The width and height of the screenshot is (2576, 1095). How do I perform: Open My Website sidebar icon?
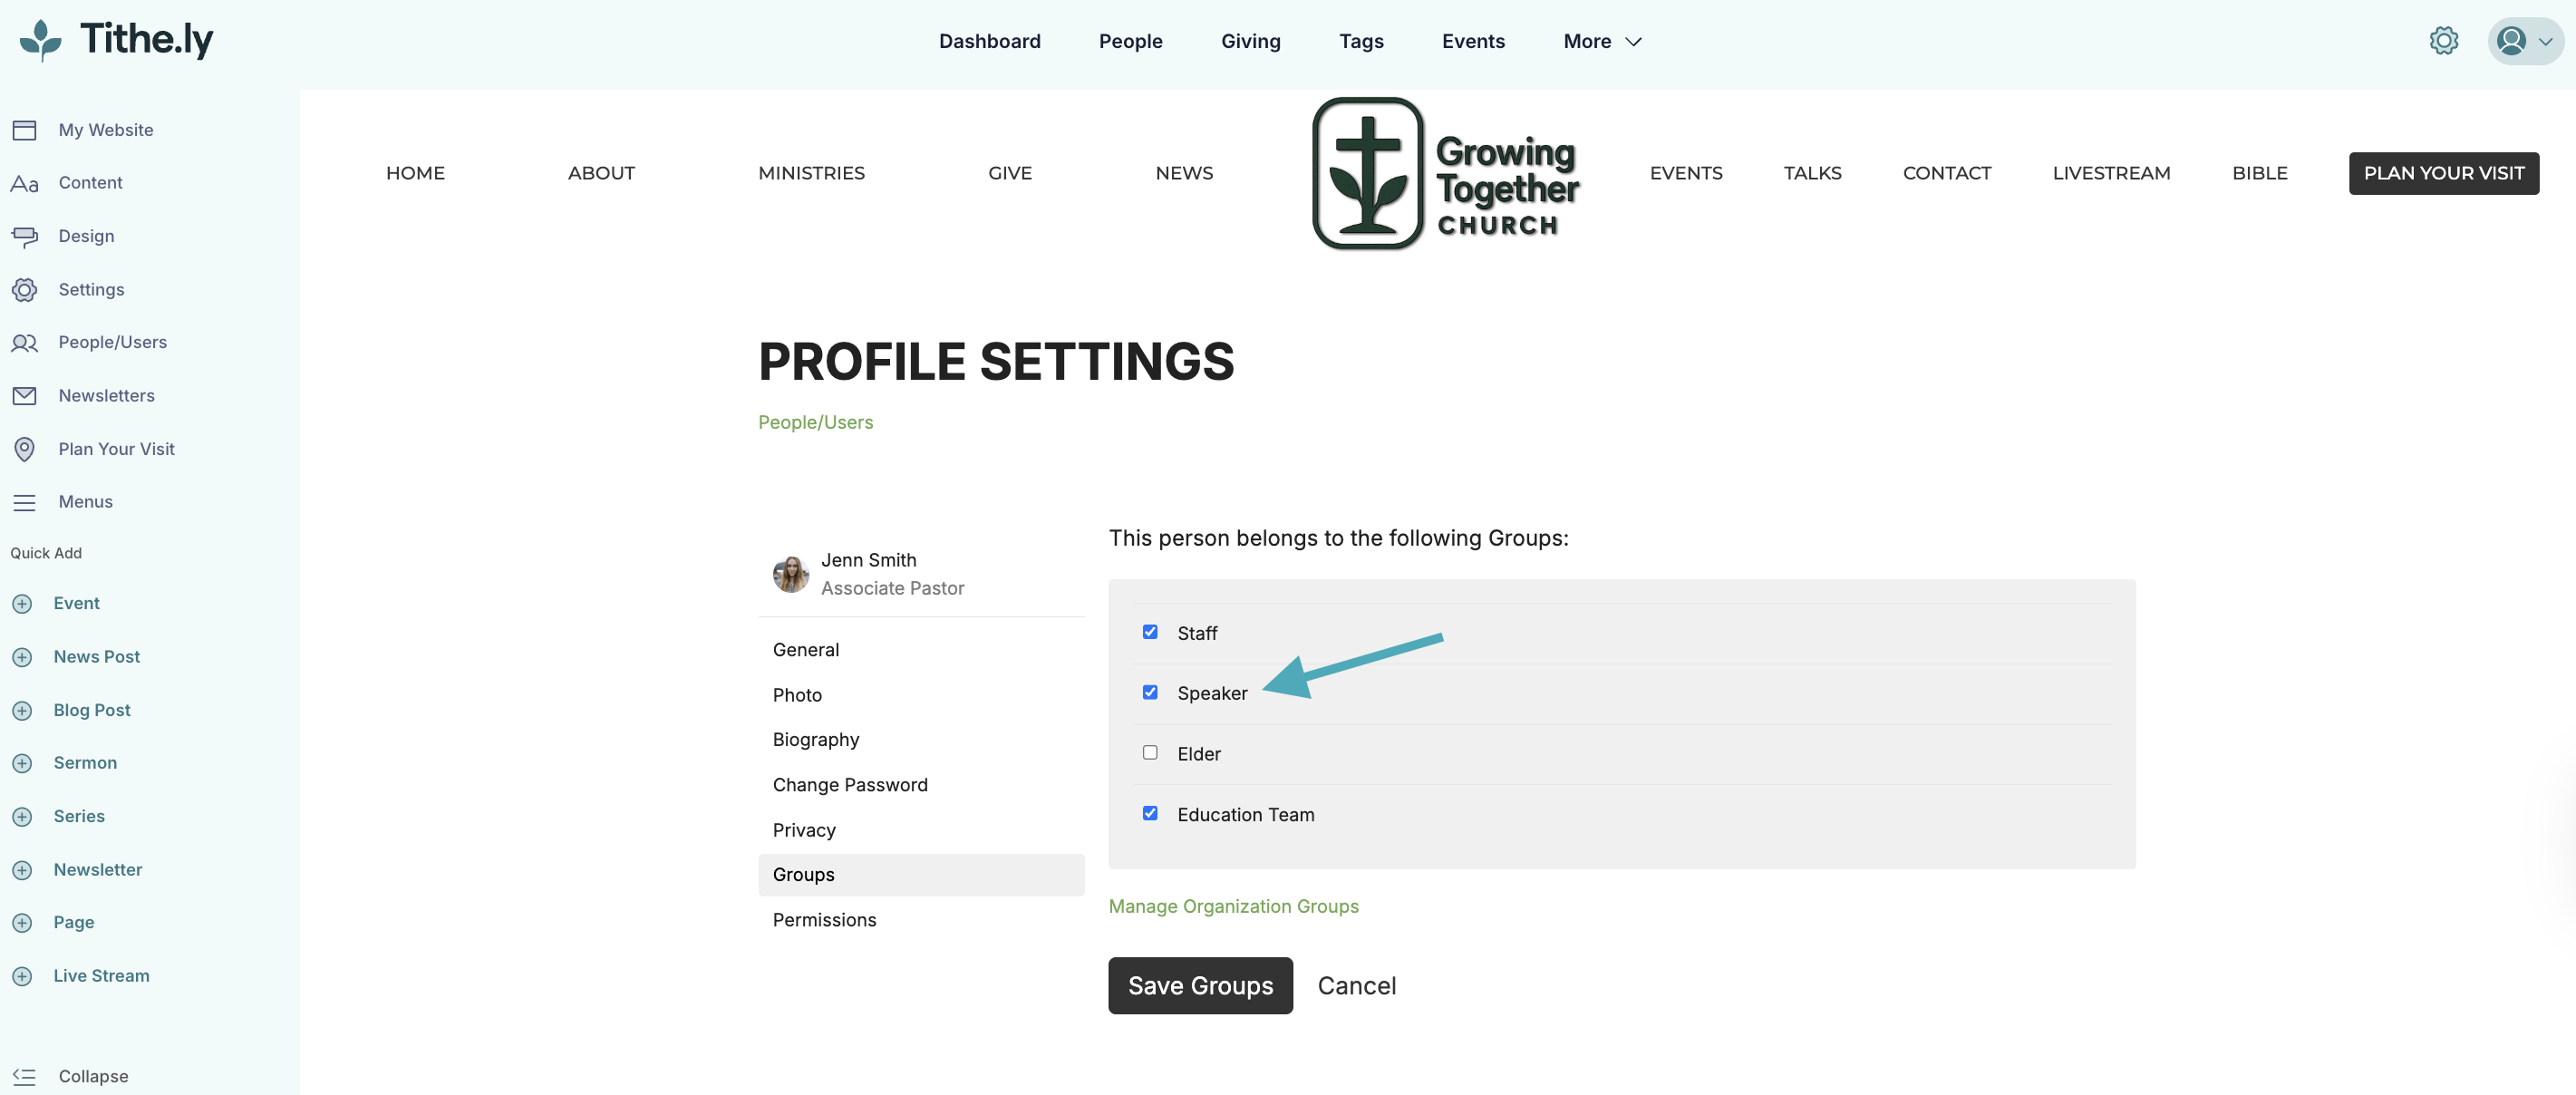25,130
